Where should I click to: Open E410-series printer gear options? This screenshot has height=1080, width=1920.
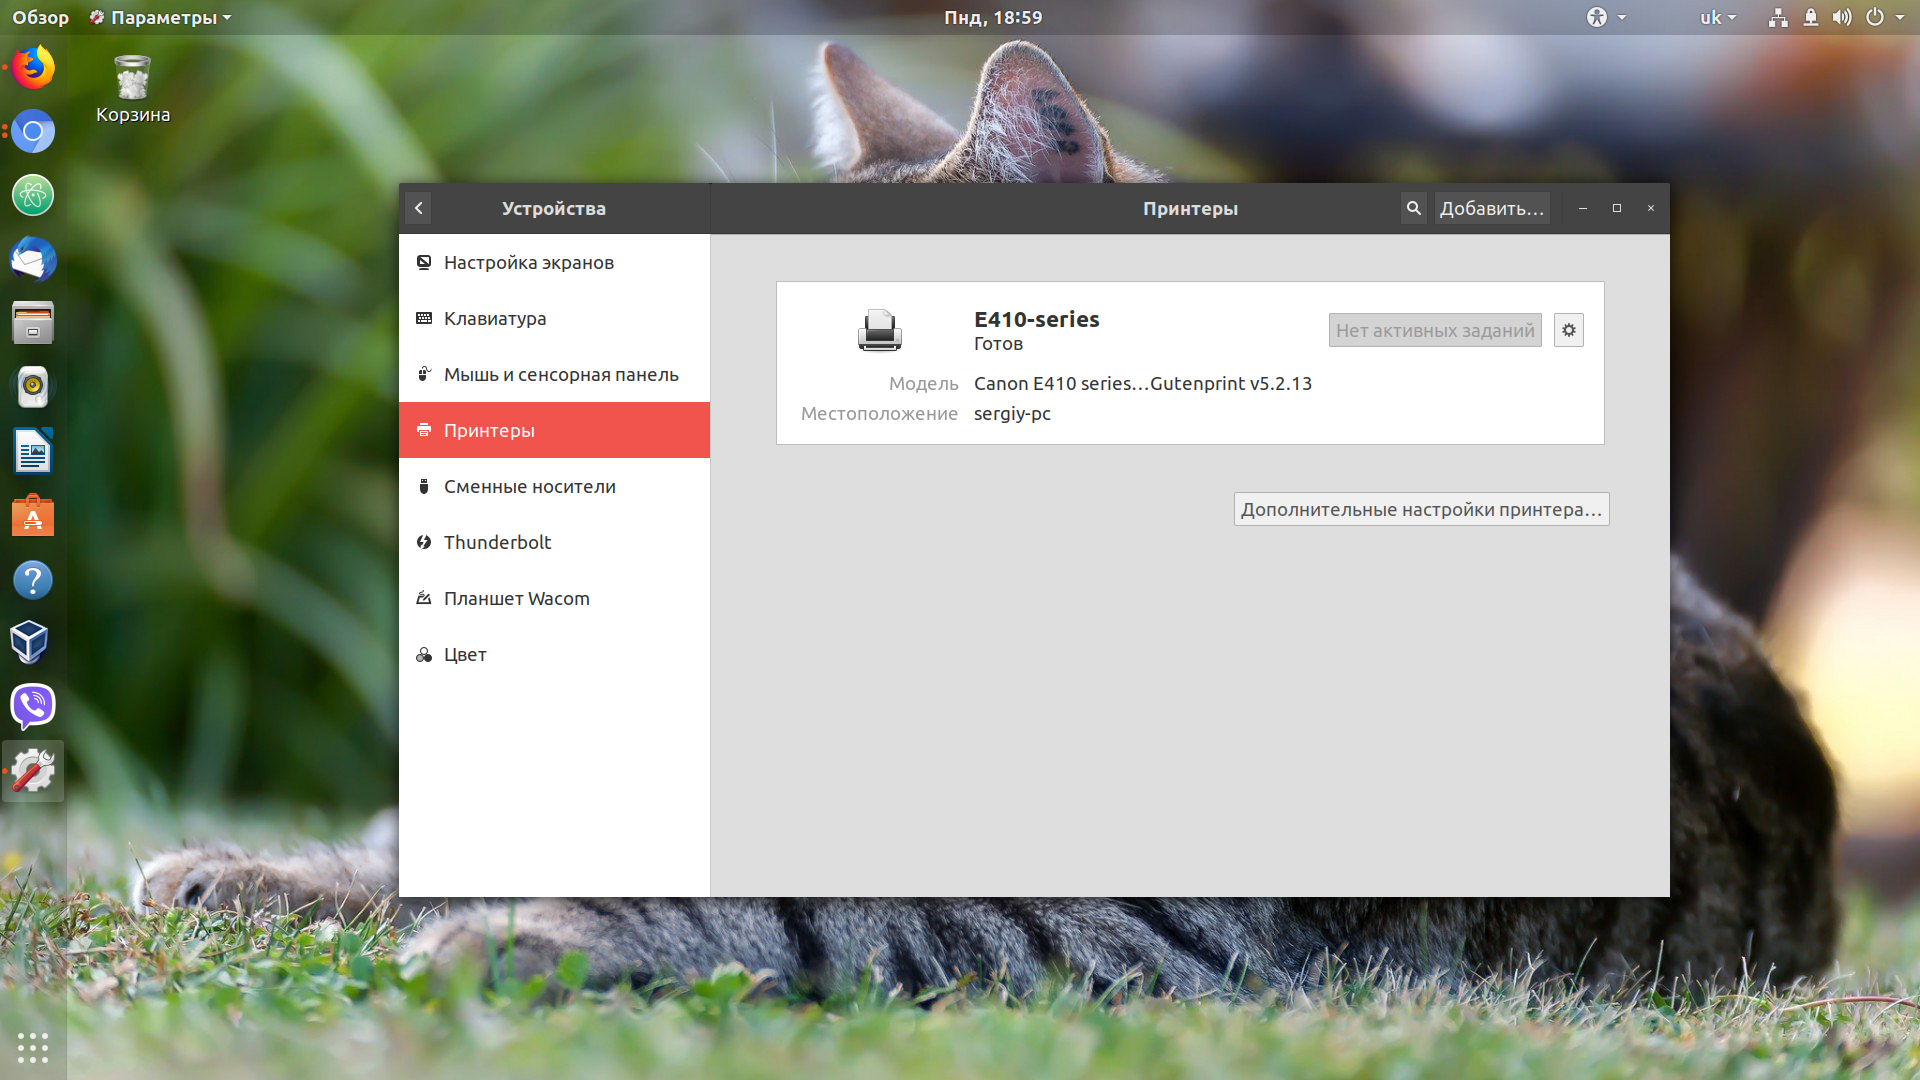tap(1568, 330)
